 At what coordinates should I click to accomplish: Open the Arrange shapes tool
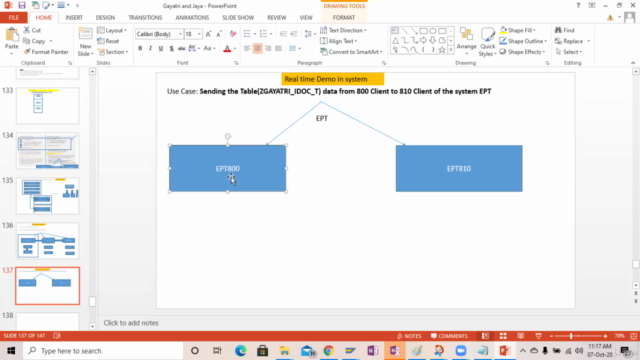click(x=467, y=41)
